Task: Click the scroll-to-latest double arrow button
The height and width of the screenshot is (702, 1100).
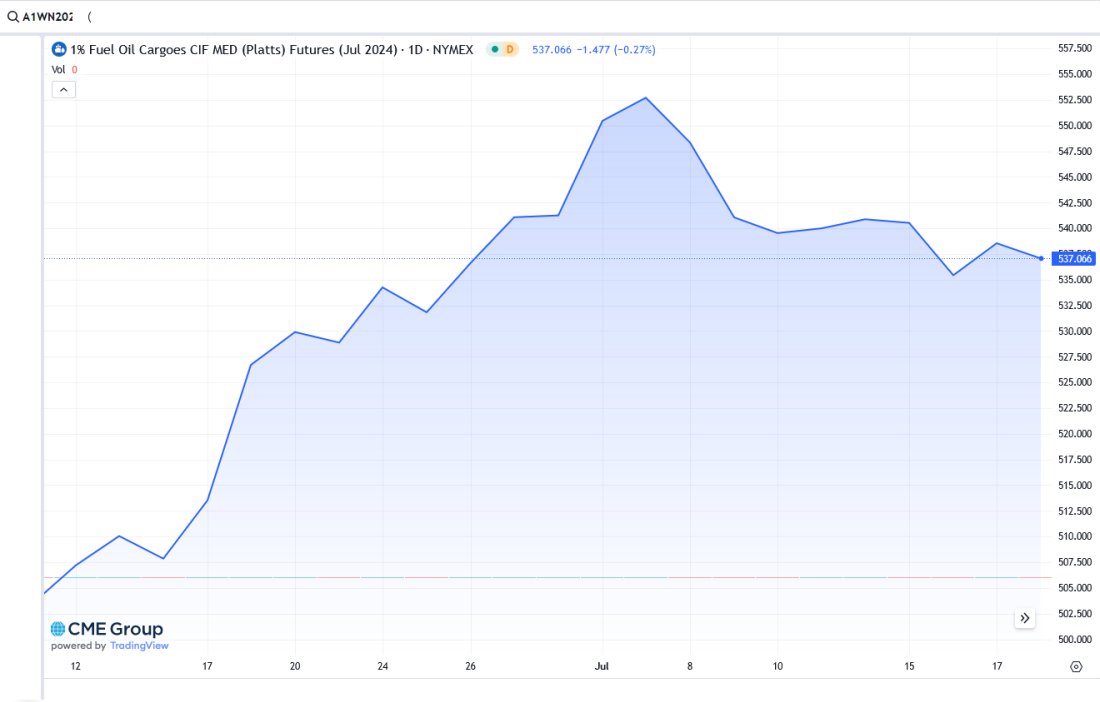Action: point(1025,618)
